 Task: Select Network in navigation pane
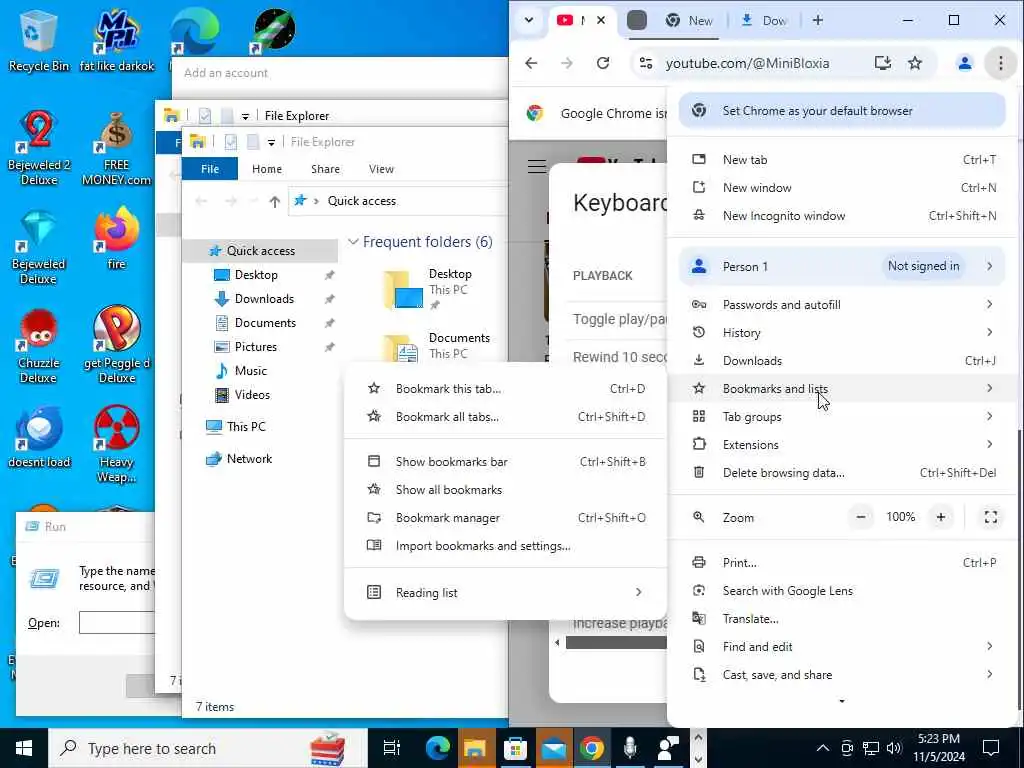point(249,459)
